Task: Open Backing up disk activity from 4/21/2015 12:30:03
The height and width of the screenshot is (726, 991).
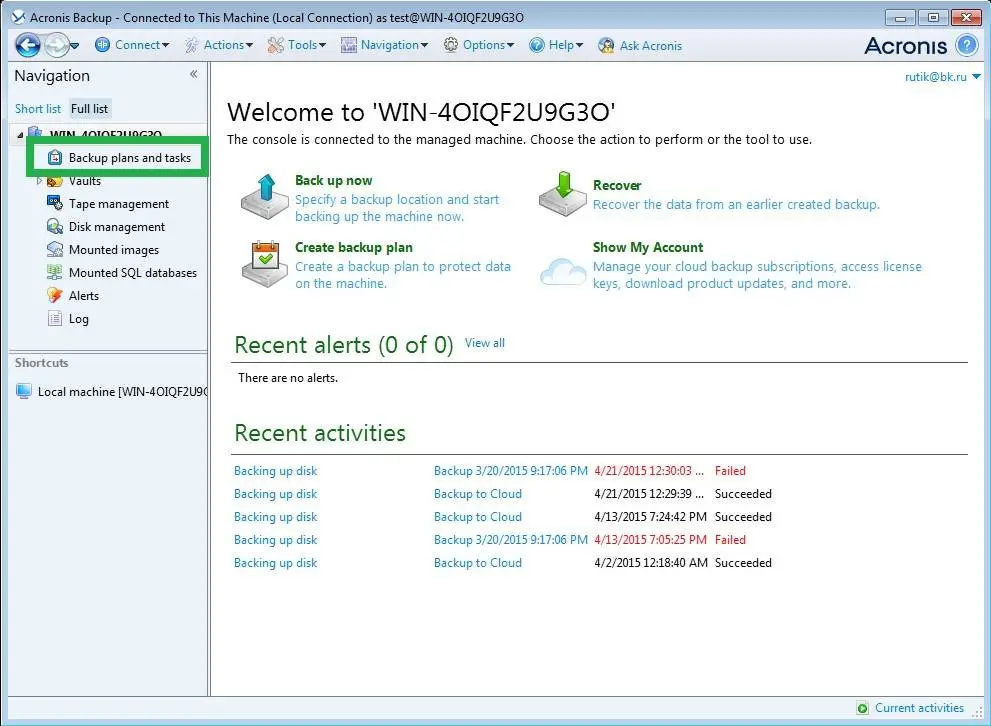Action: pos(276,471)
